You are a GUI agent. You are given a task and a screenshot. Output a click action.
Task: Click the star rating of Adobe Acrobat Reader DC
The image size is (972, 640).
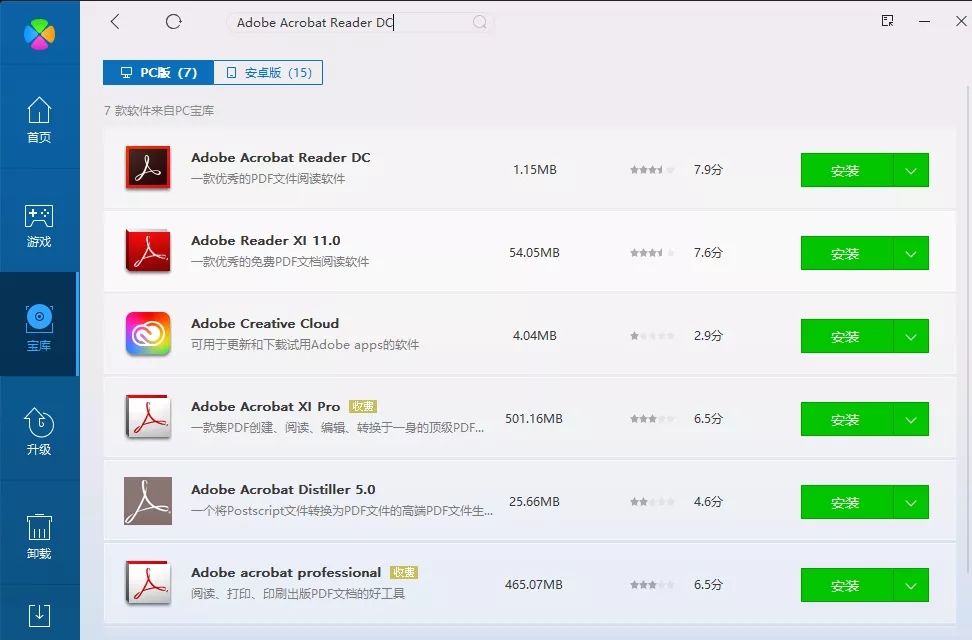[652, 170]
